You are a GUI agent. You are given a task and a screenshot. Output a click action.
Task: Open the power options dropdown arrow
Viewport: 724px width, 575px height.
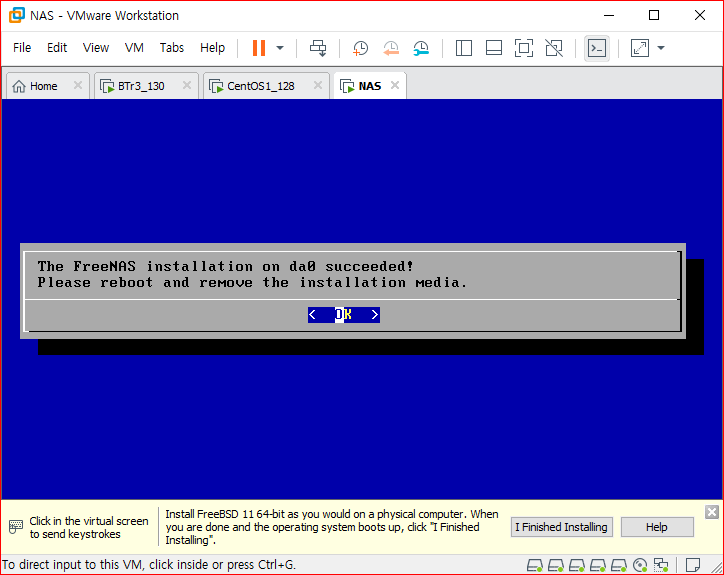(280, 48)
